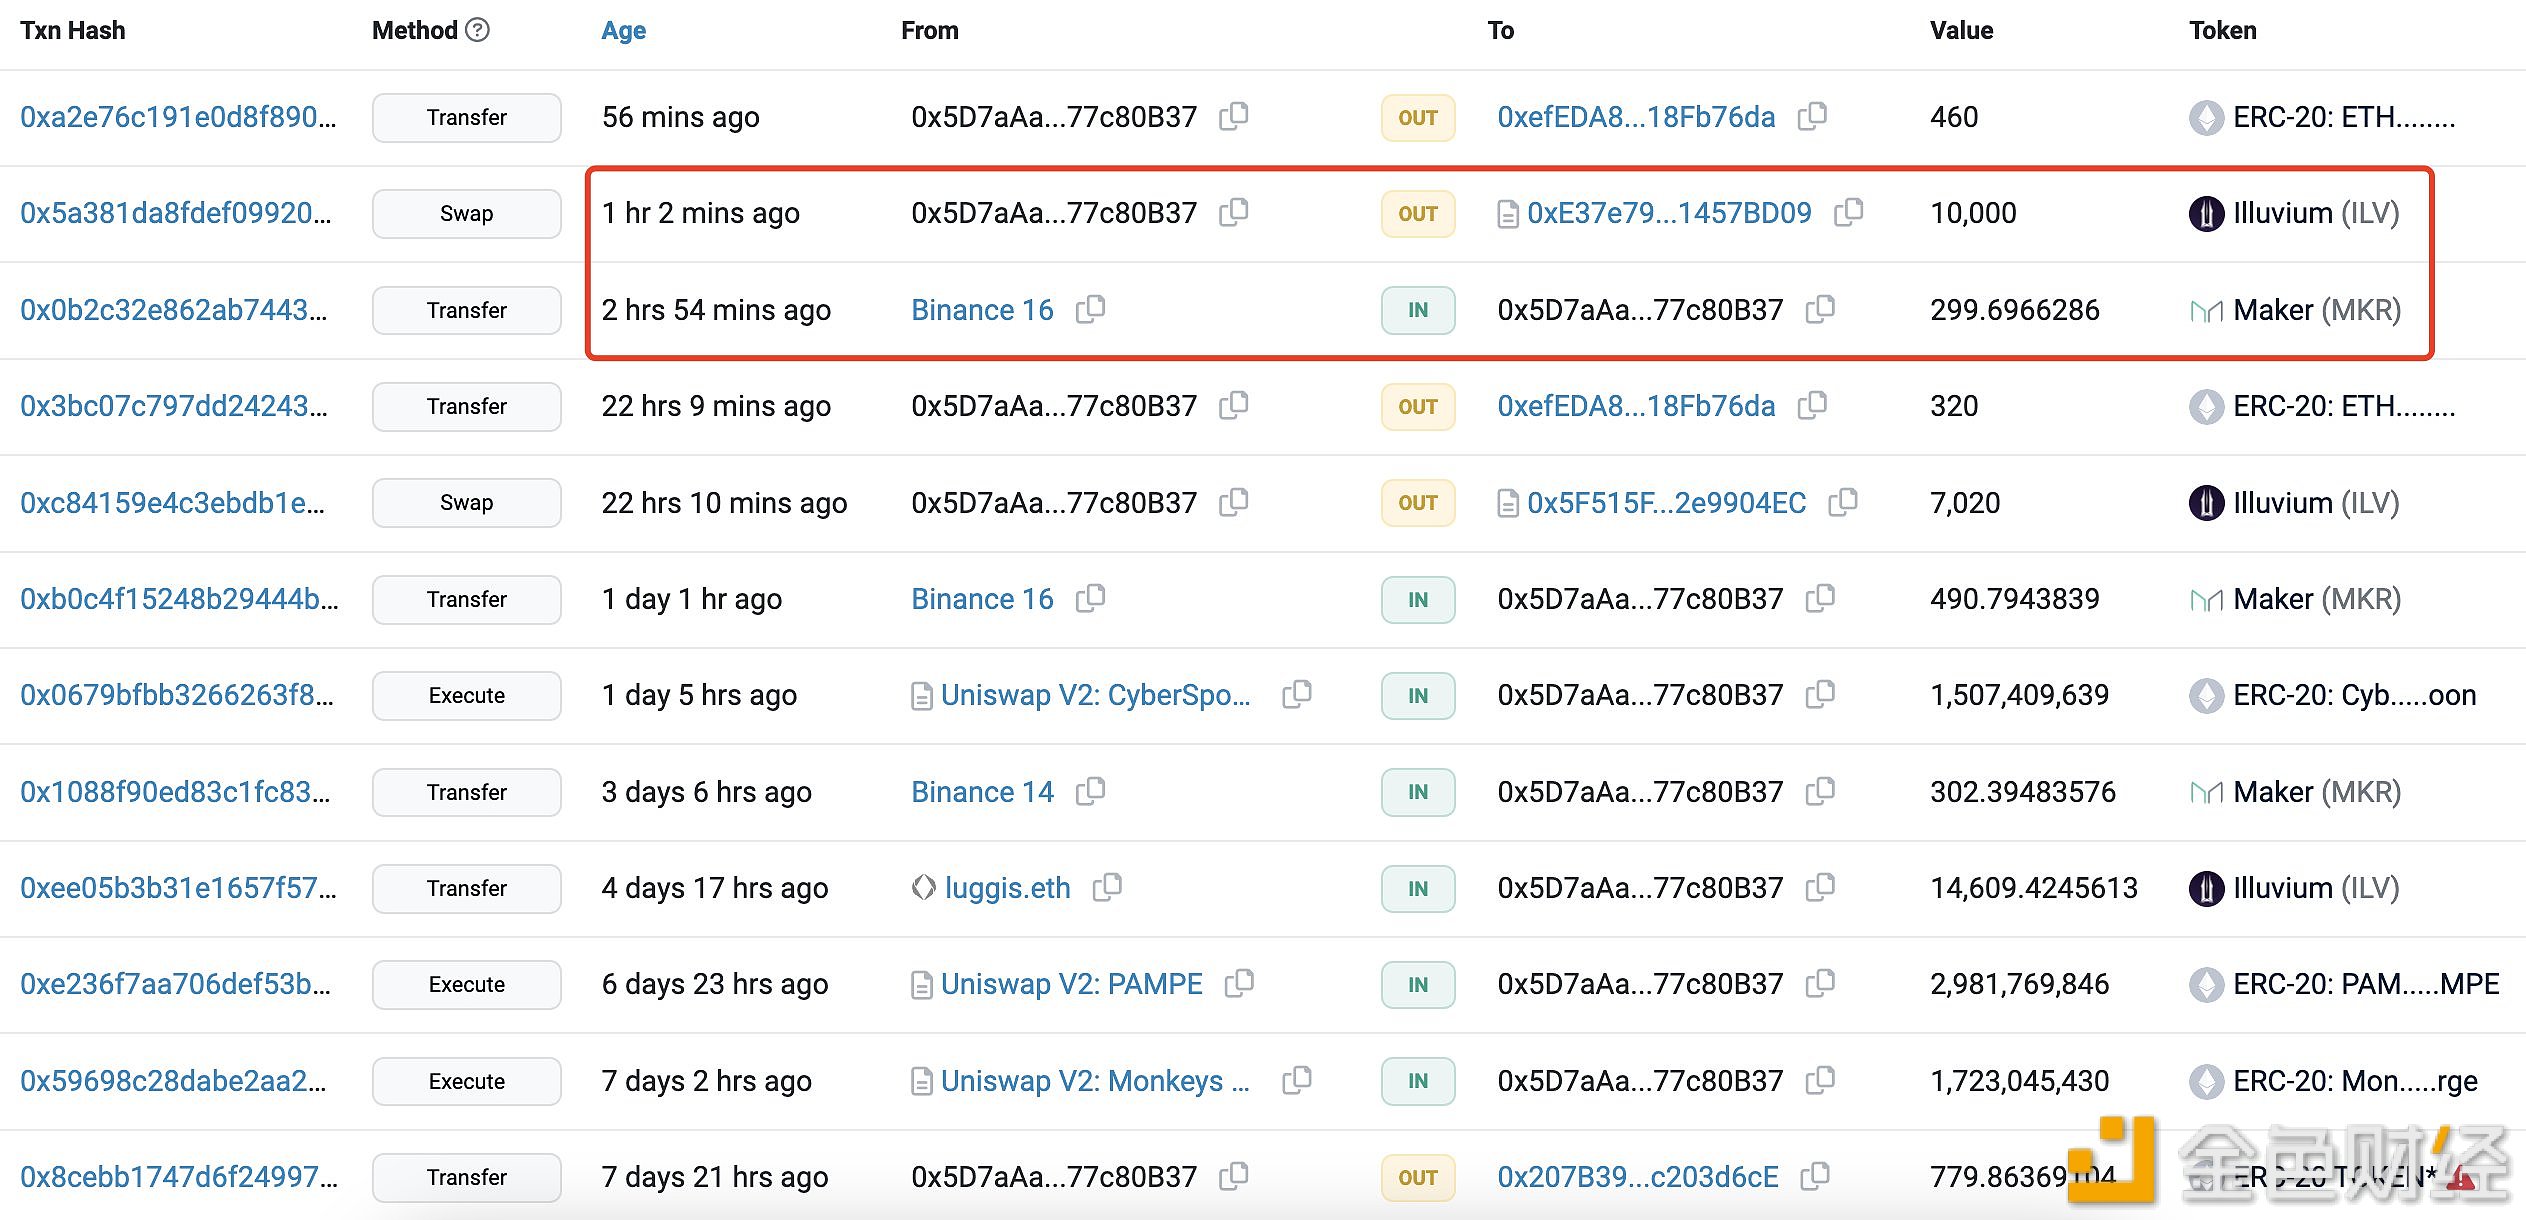Select value 14,609.4245613

click(2034, 888)
